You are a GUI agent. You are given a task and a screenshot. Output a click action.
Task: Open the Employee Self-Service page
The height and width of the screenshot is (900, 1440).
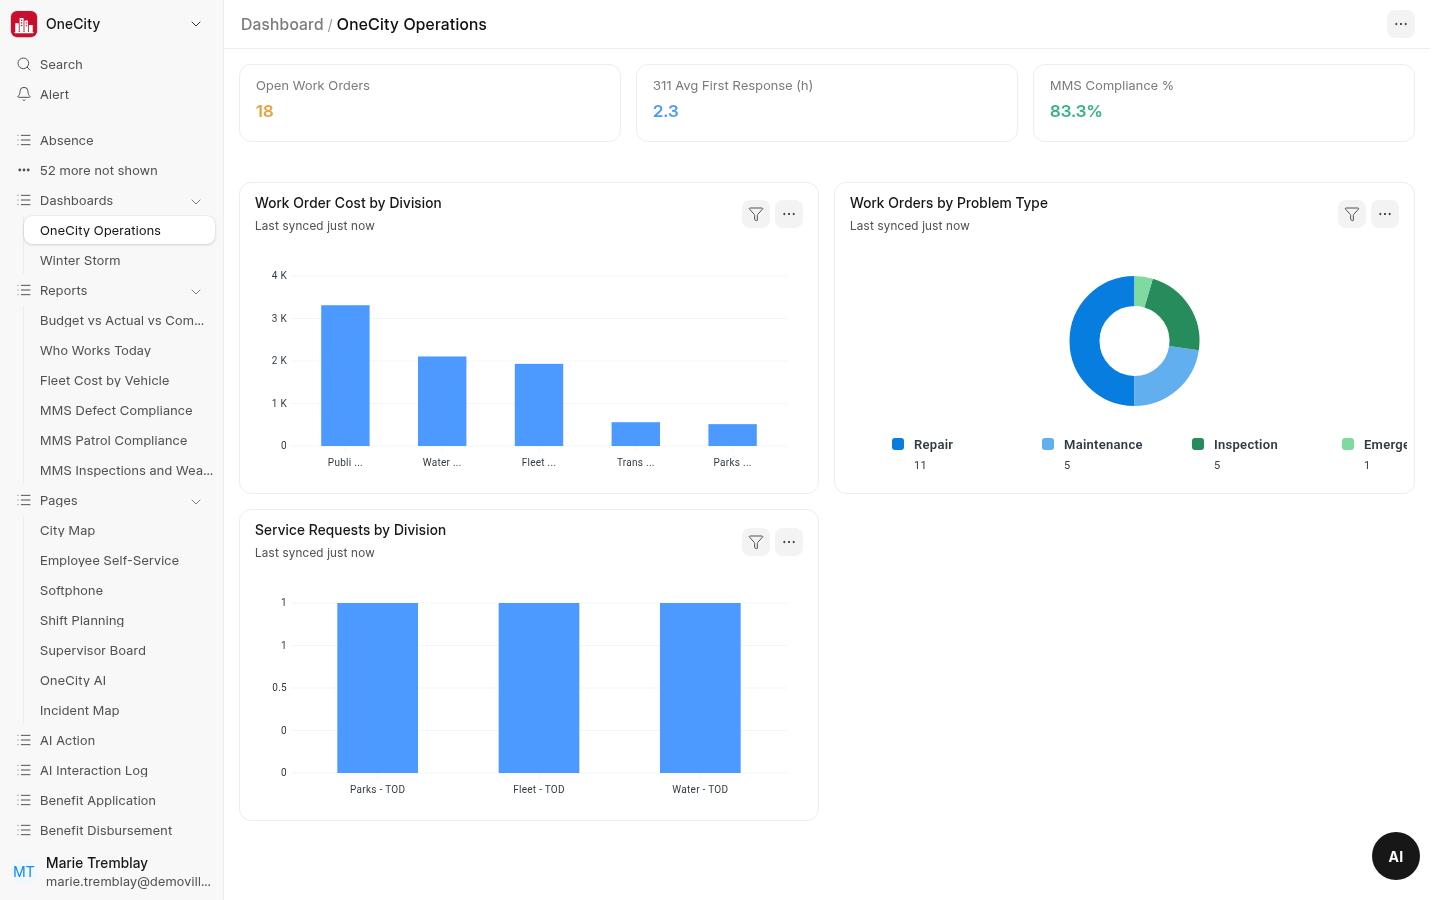(x=119, y=560)
